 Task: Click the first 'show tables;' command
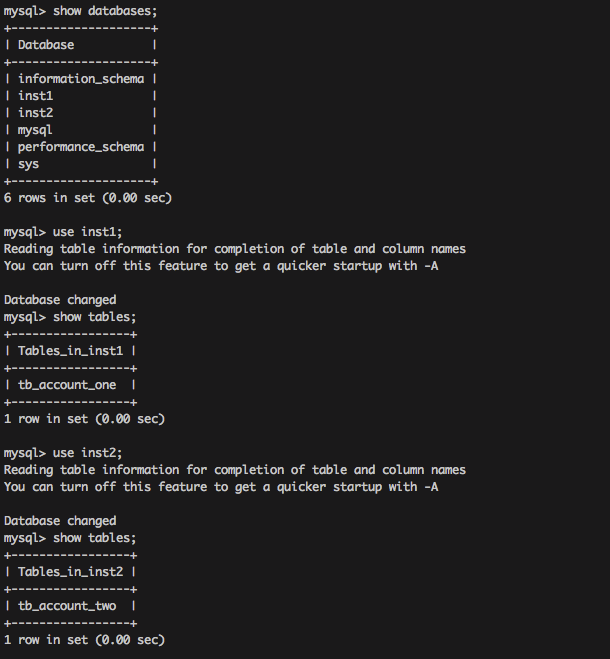pos(95,317)
